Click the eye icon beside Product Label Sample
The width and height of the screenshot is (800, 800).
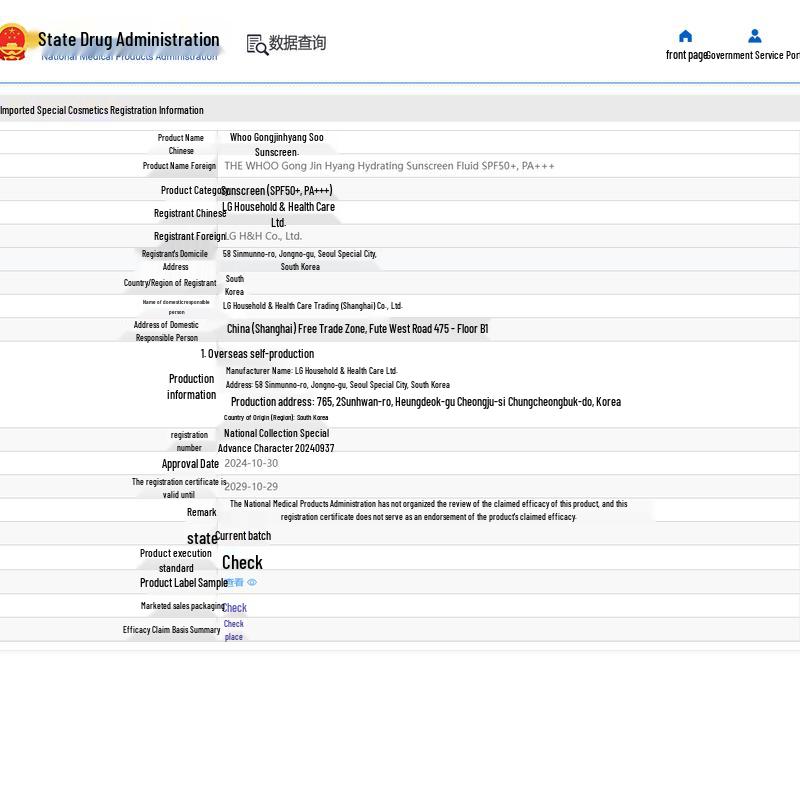(252, 582)
